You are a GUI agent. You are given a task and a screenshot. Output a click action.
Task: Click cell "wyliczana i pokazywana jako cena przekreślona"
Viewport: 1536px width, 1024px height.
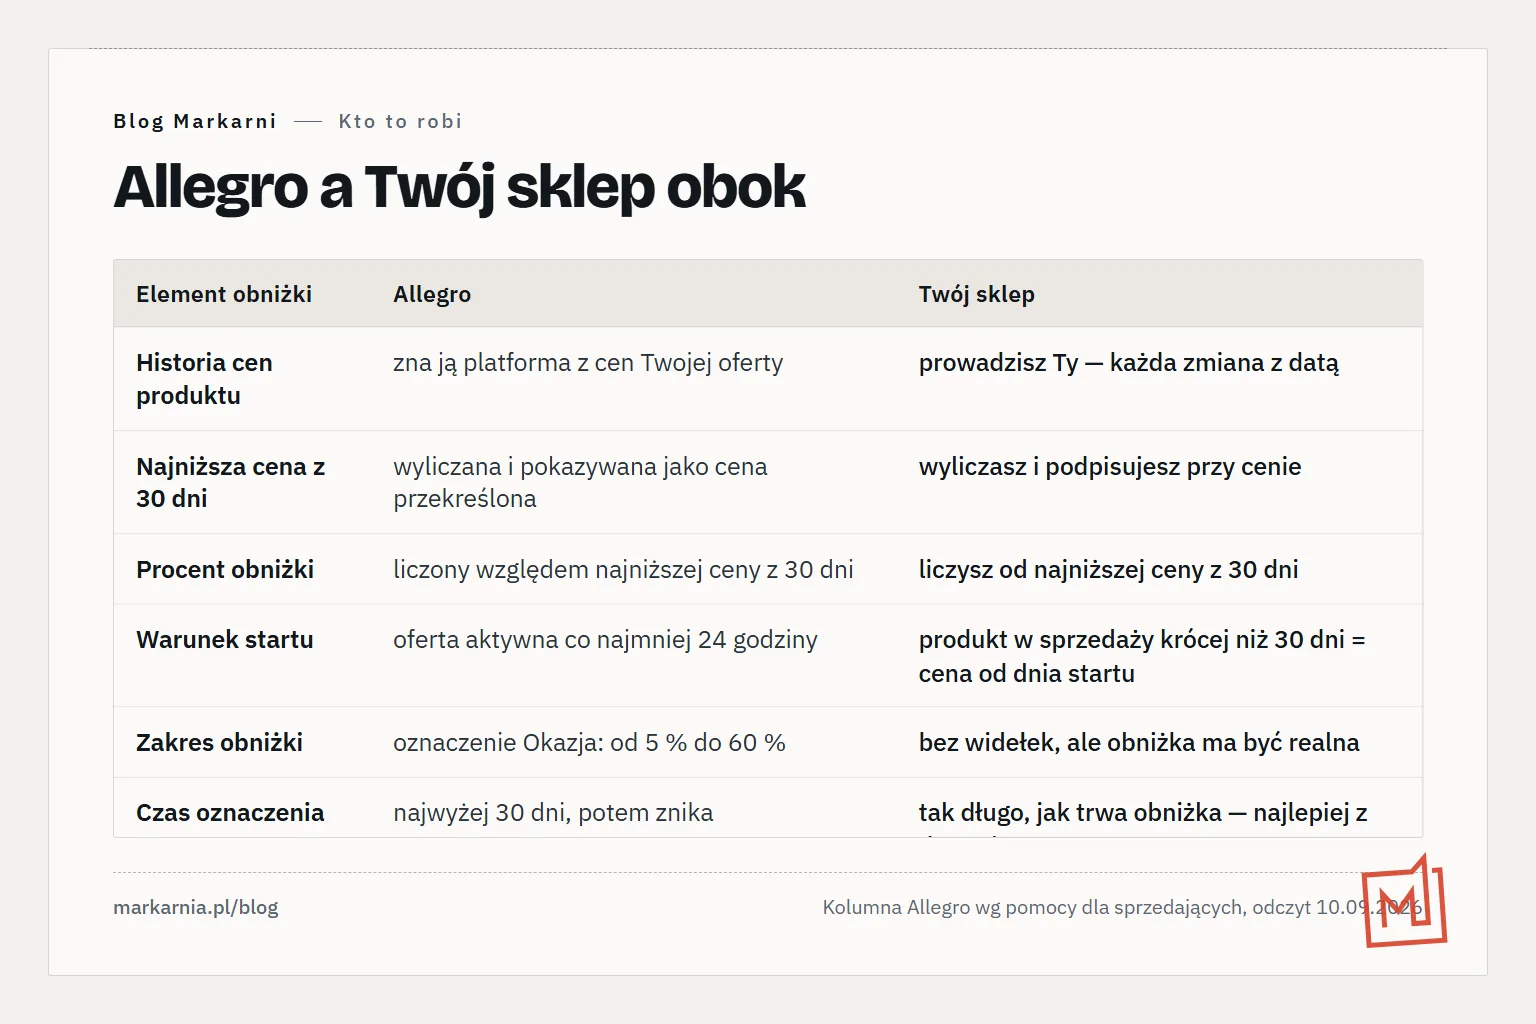click(580, 482)
